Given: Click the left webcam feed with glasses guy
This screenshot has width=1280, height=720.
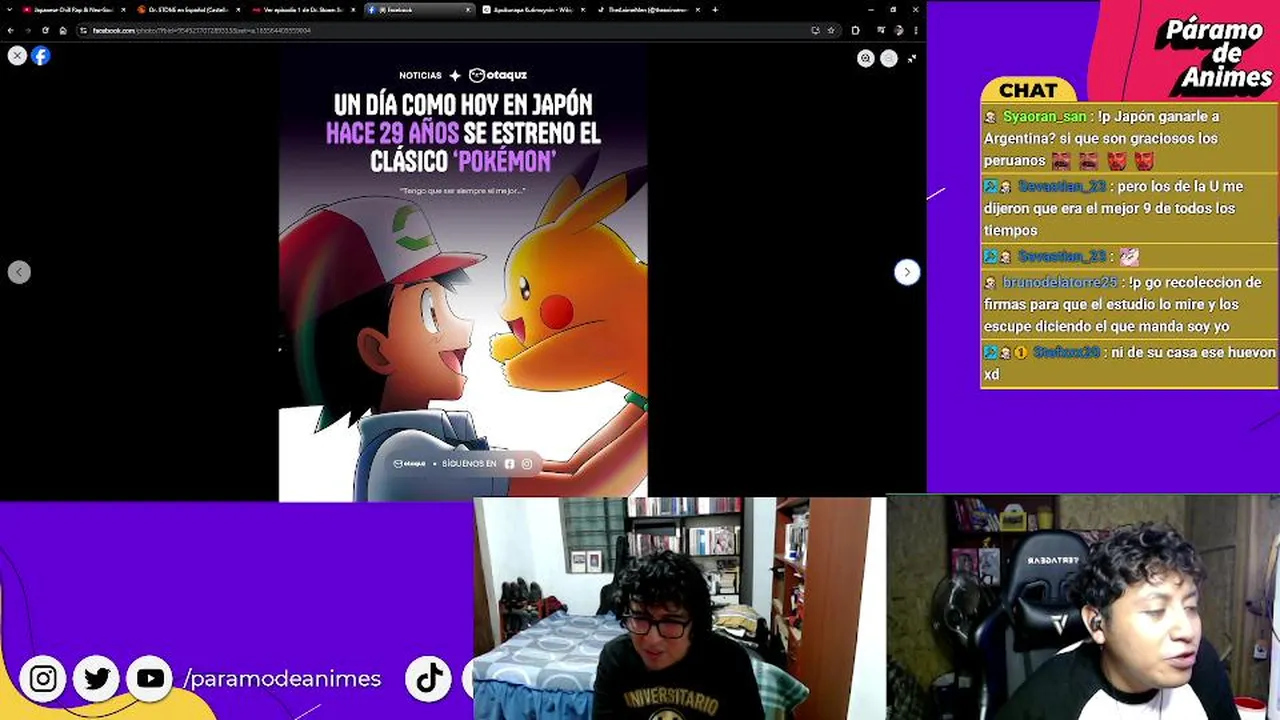Looking at the screenshot, I should pyautogui.click(x=679, y=608).
